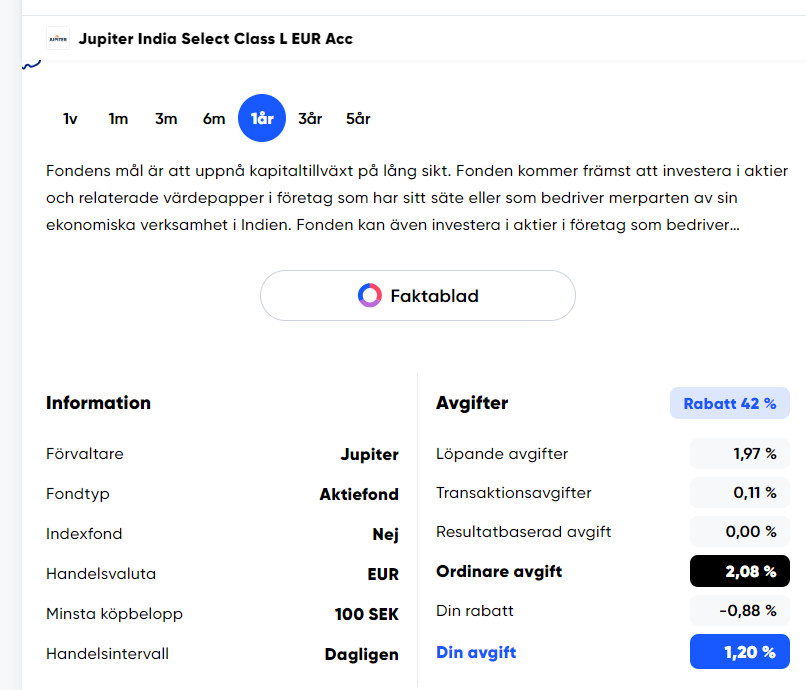
Task: Show the 5år performance period
Action: 358,119
